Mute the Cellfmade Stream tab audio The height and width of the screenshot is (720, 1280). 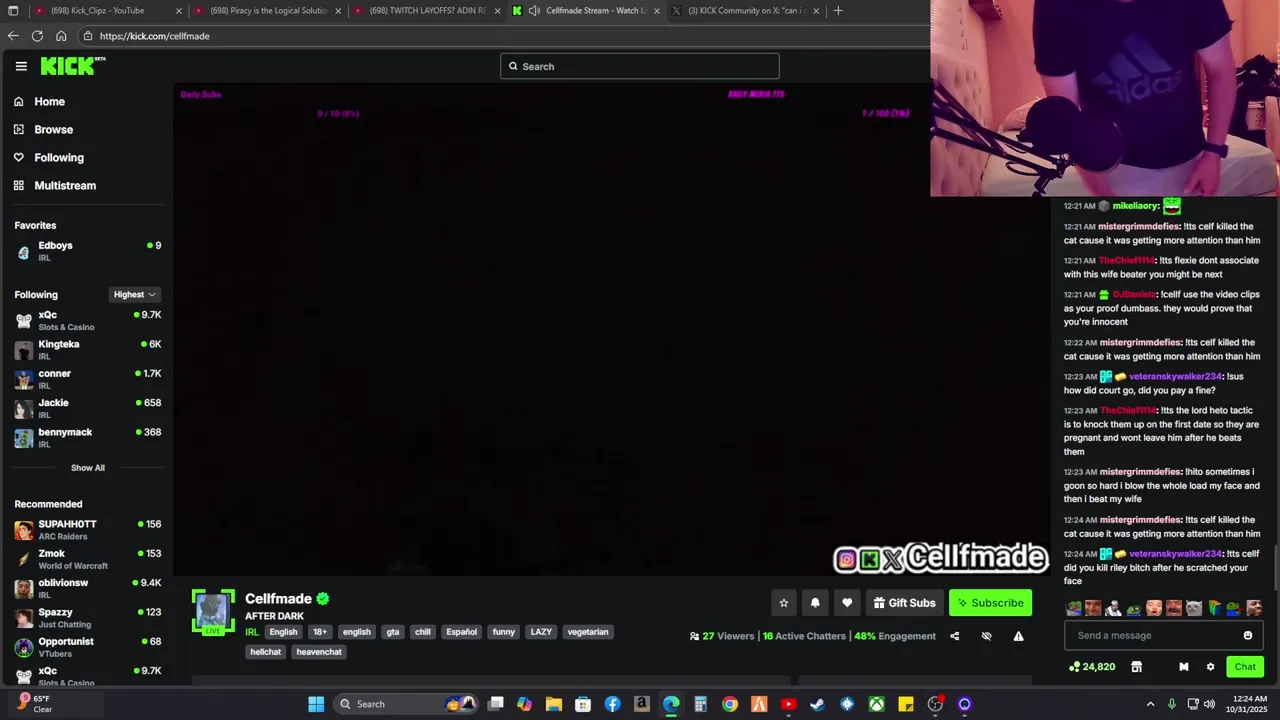click(535, 10)
